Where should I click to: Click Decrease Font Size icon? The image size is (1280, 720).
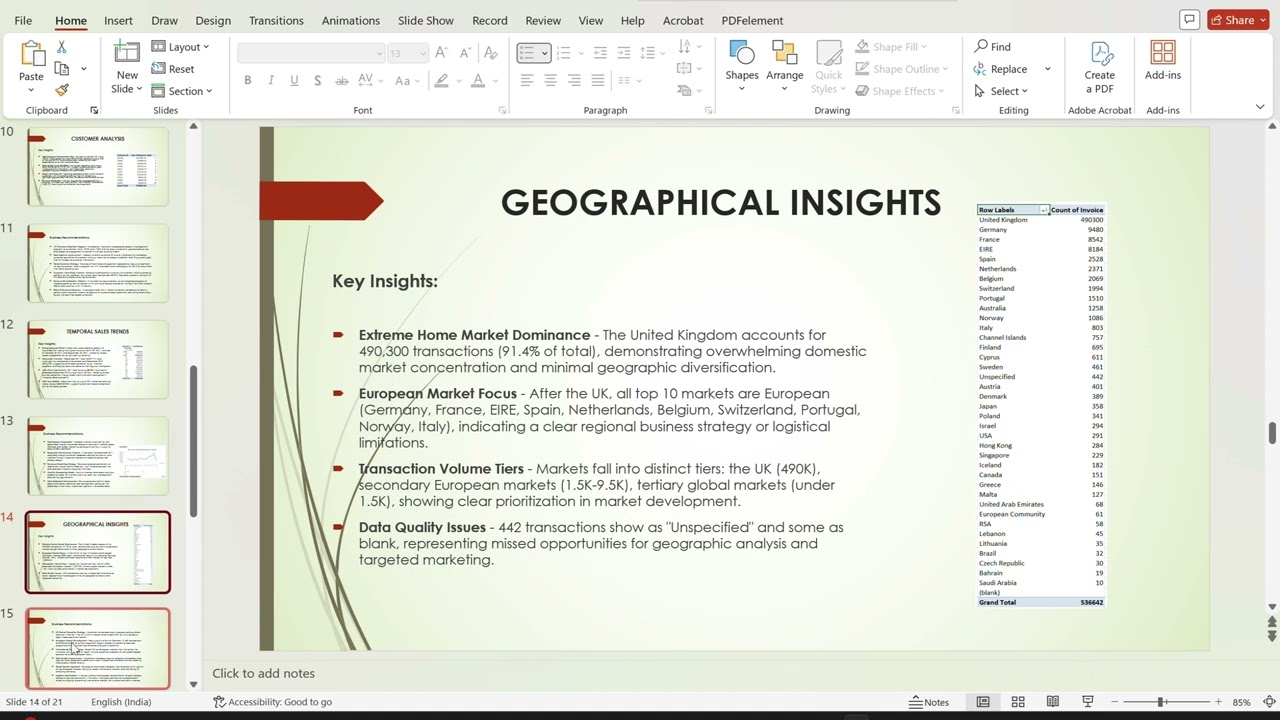pyautogui.click(x=465, y=53)
